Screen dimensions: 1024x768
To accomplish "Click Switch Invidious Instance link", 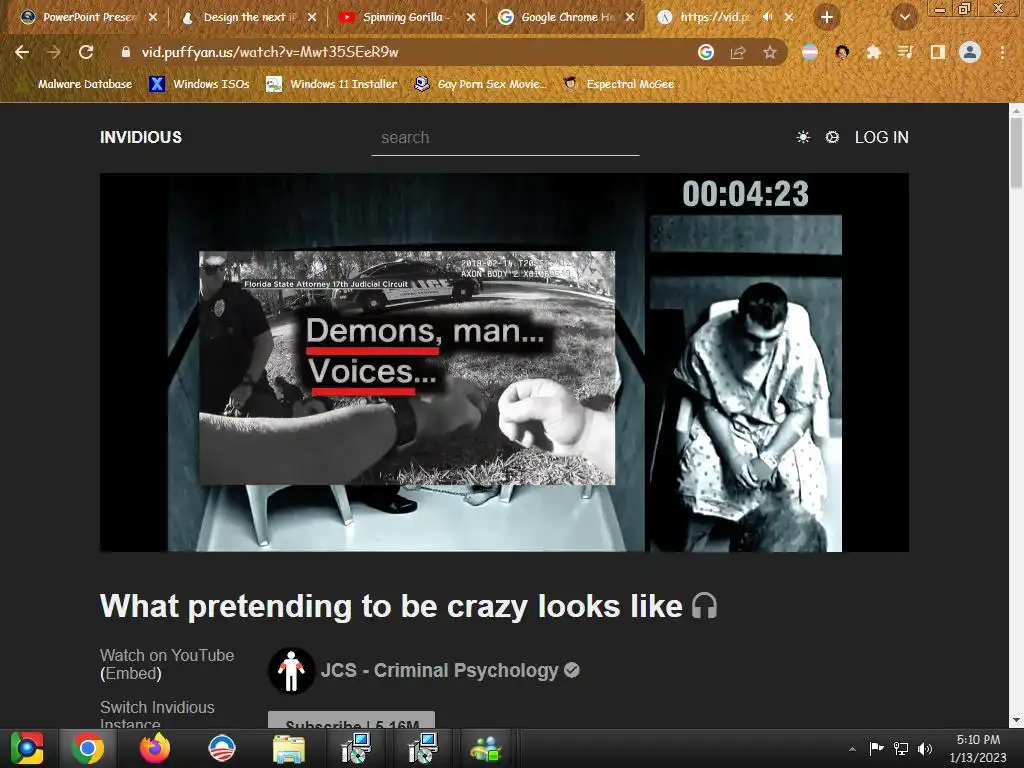I will 157,716.
